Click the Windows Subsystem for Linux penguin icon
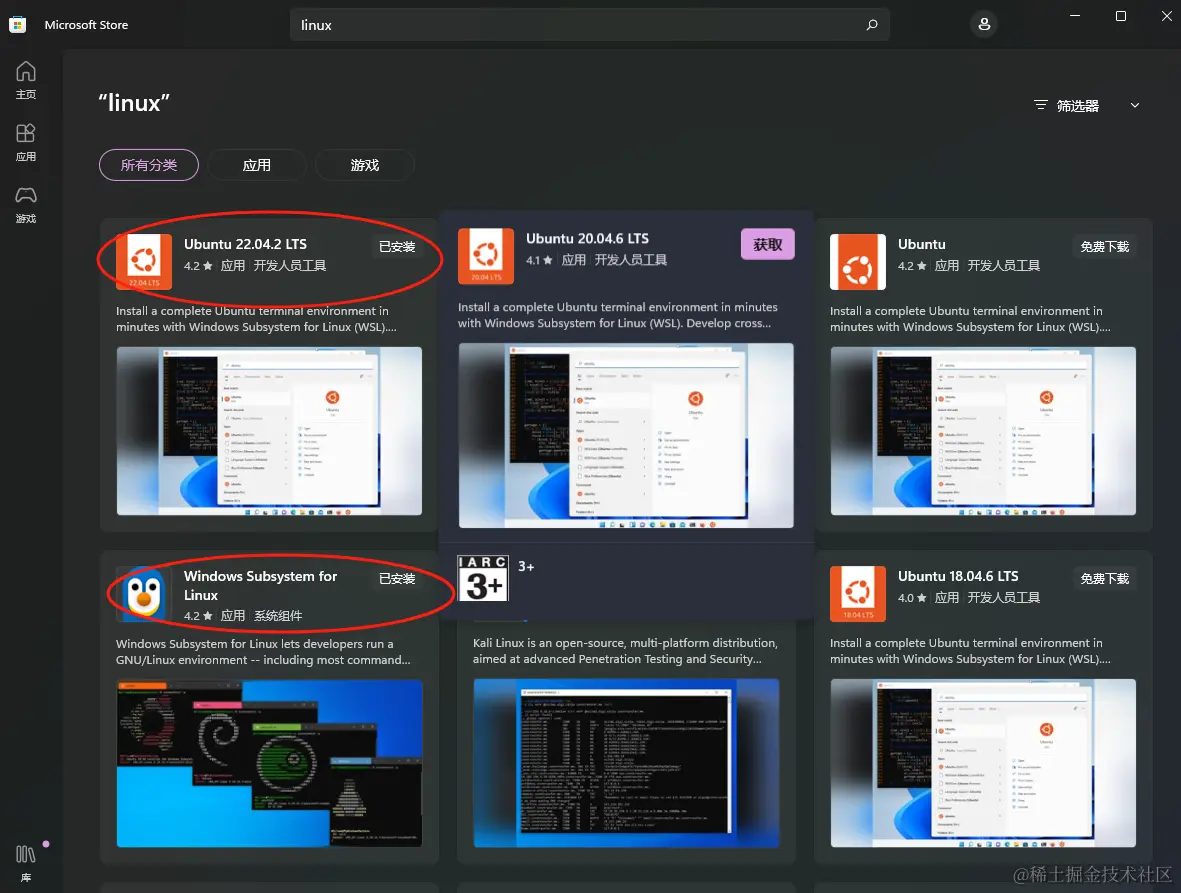 (144, 593)
